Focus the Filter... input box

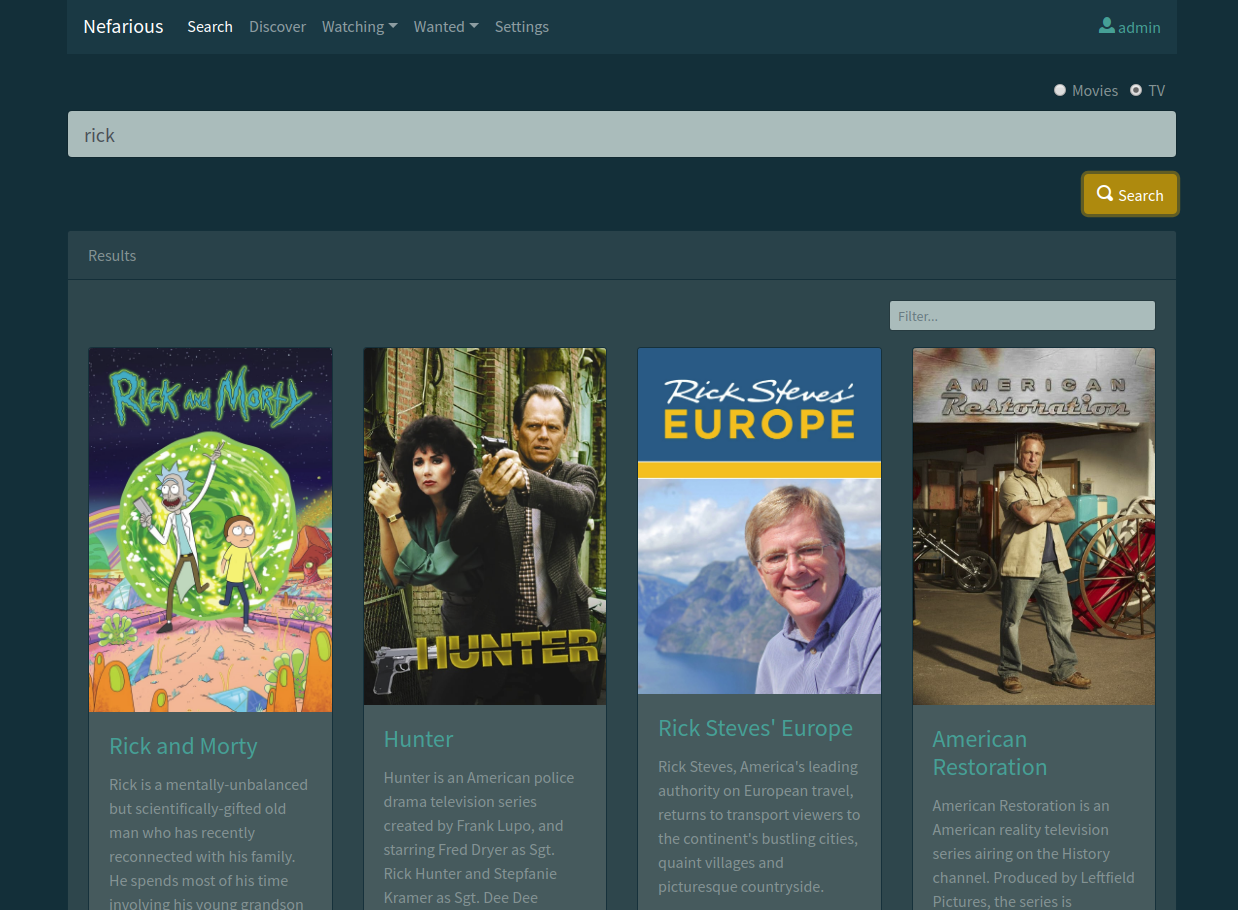click(x=1022, y=316)
